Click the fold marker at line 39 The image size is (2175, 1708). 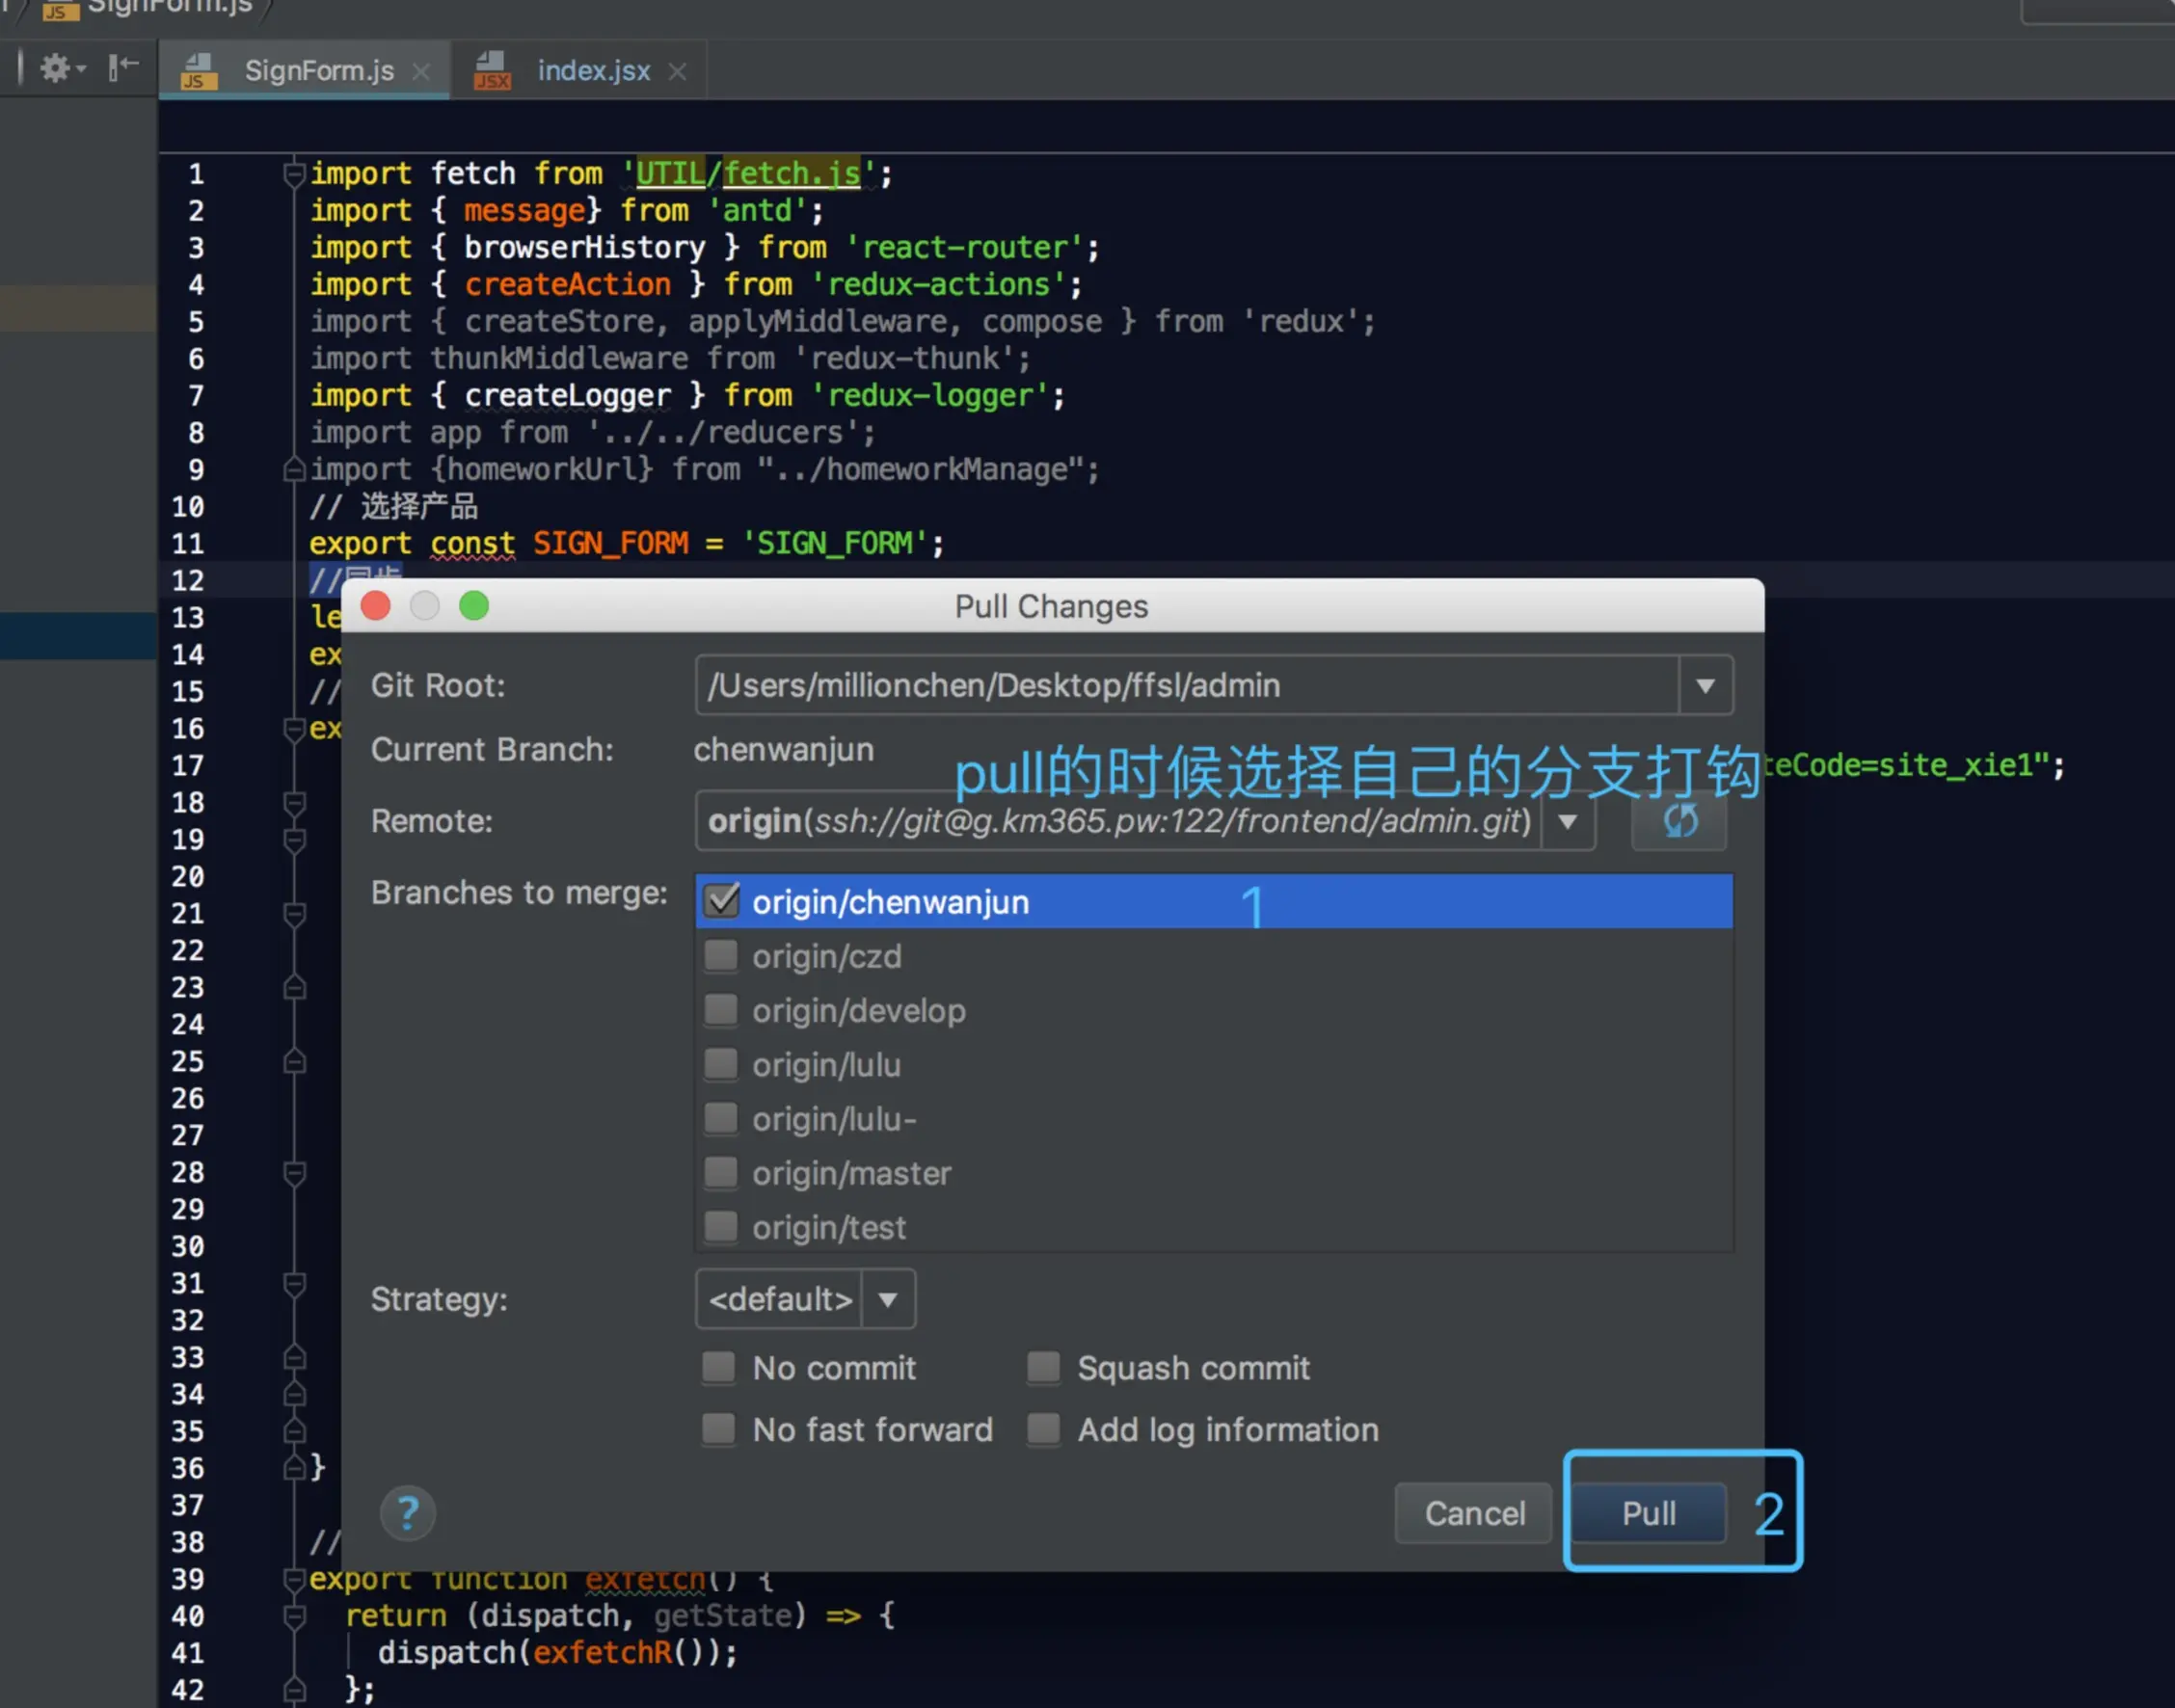(294, 1579)
